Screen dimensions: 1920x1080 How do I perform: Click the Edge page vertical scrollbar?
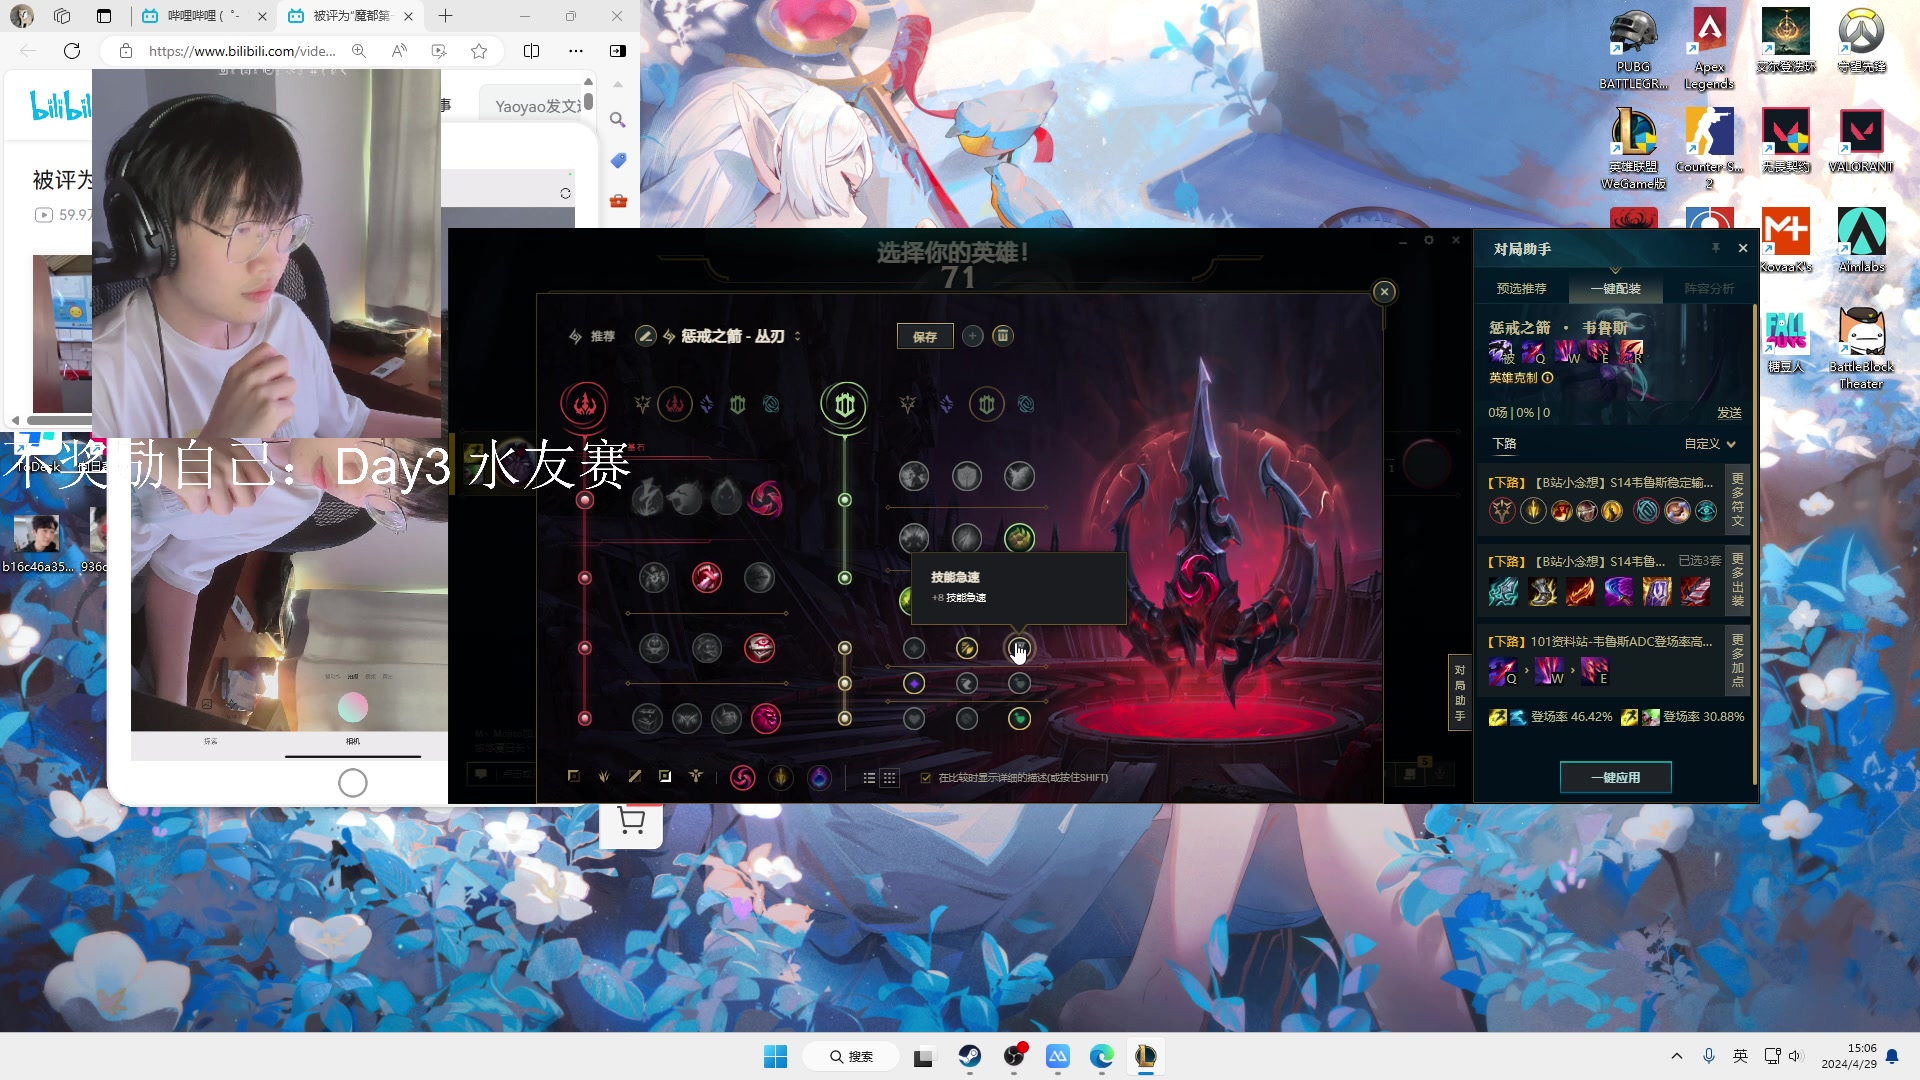point(588,100)
